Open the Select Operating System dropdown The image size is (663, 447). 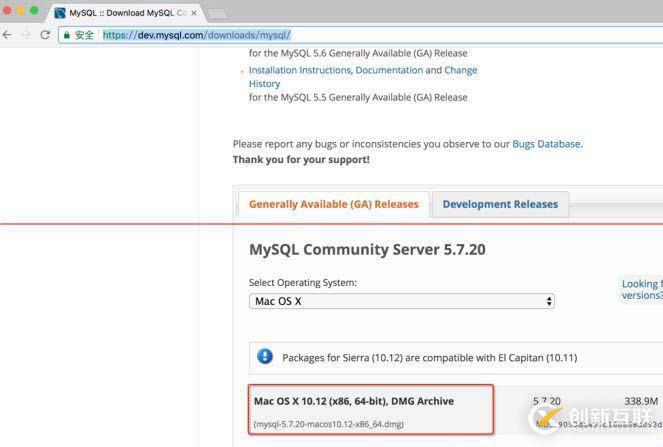(x=402, y=301)
